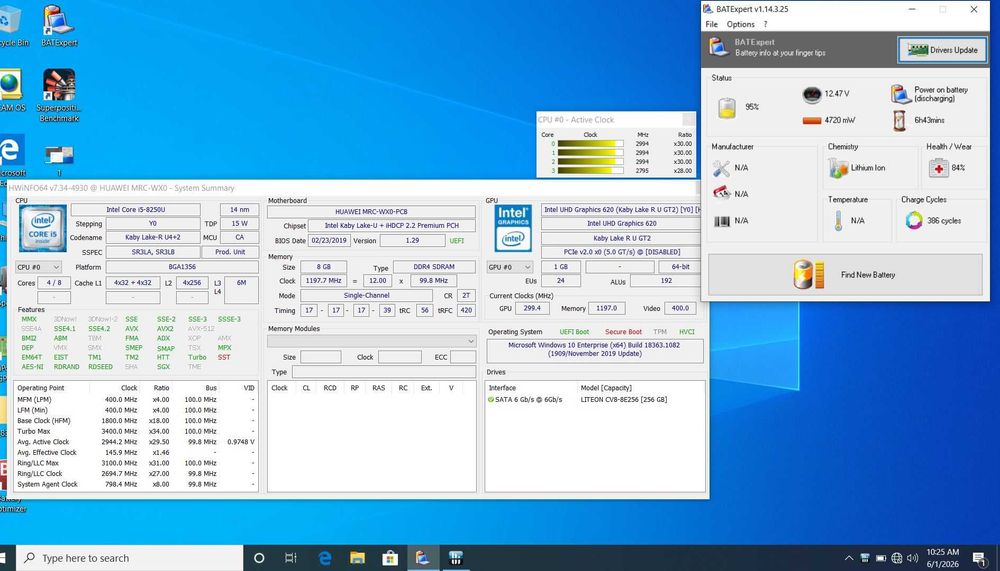Click the voltage gauge icon beside 12.47 V

click(812, 94)
